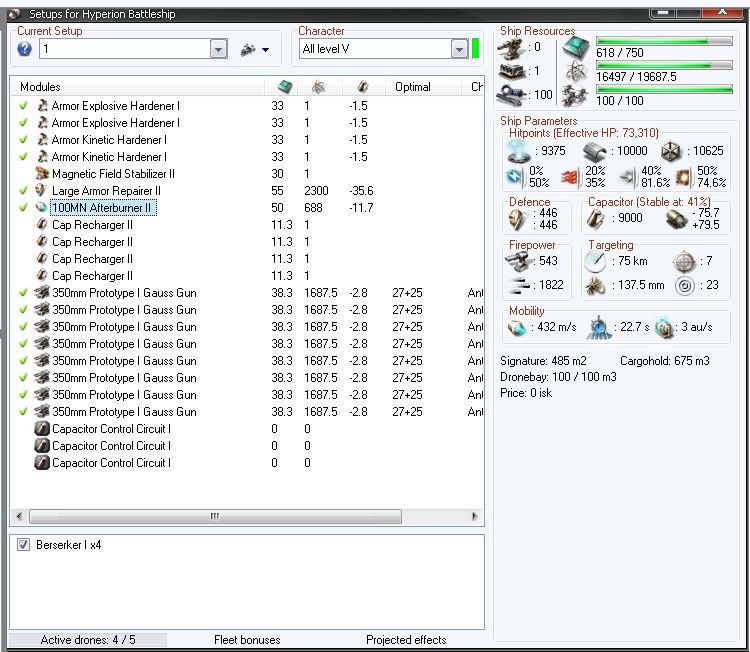The image size is (750, 652).
Task: Click the kinetic resistance icon
Action: tap(628, 177)
